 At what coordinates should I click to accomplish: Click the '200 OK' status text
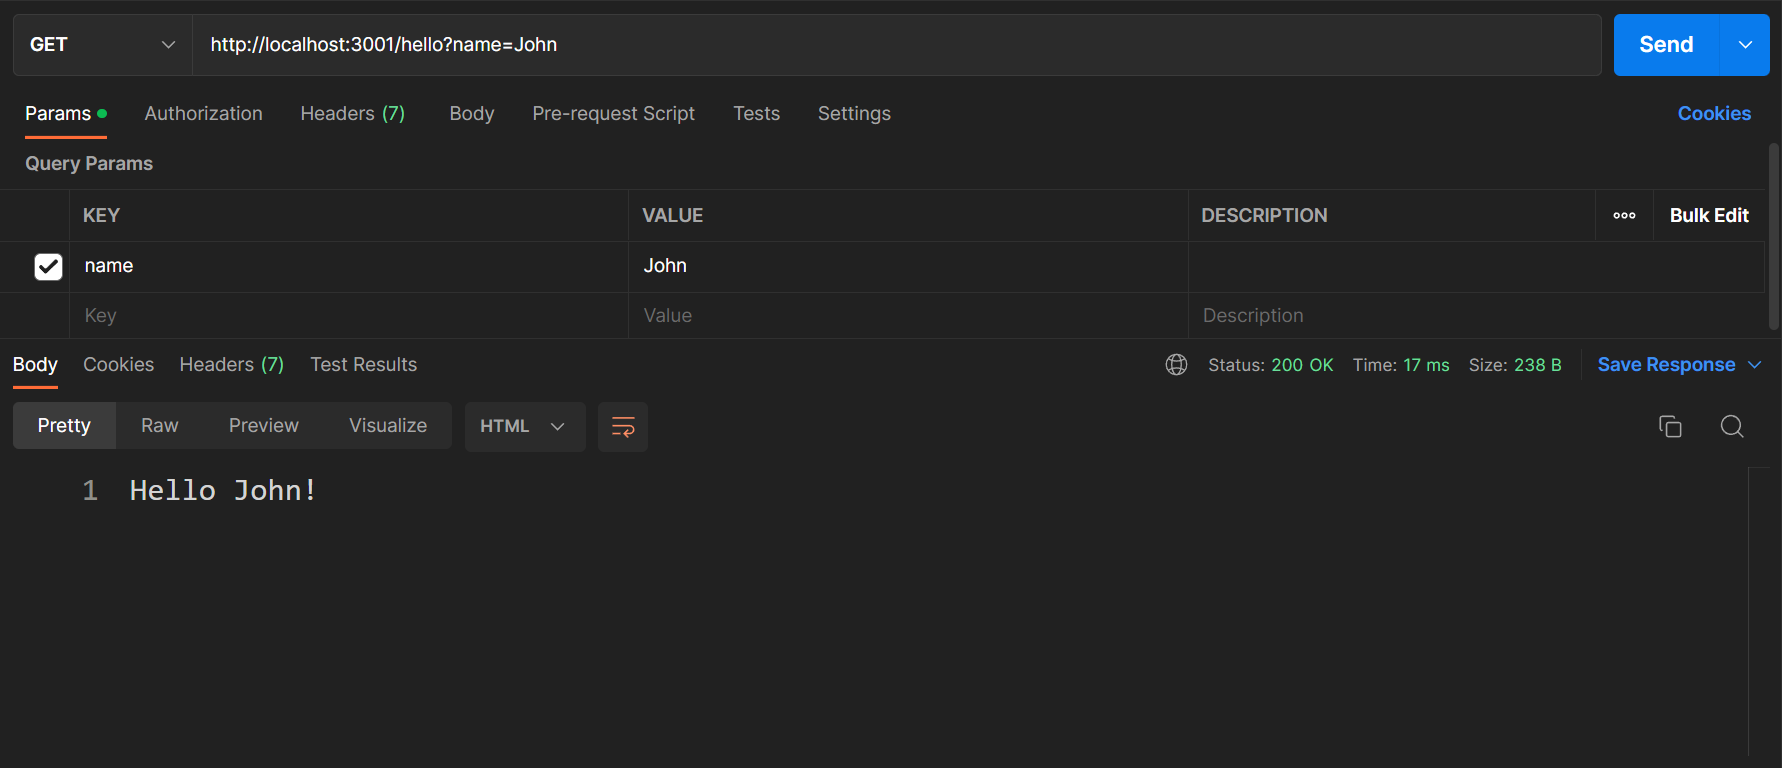[x=1302, y=365]
